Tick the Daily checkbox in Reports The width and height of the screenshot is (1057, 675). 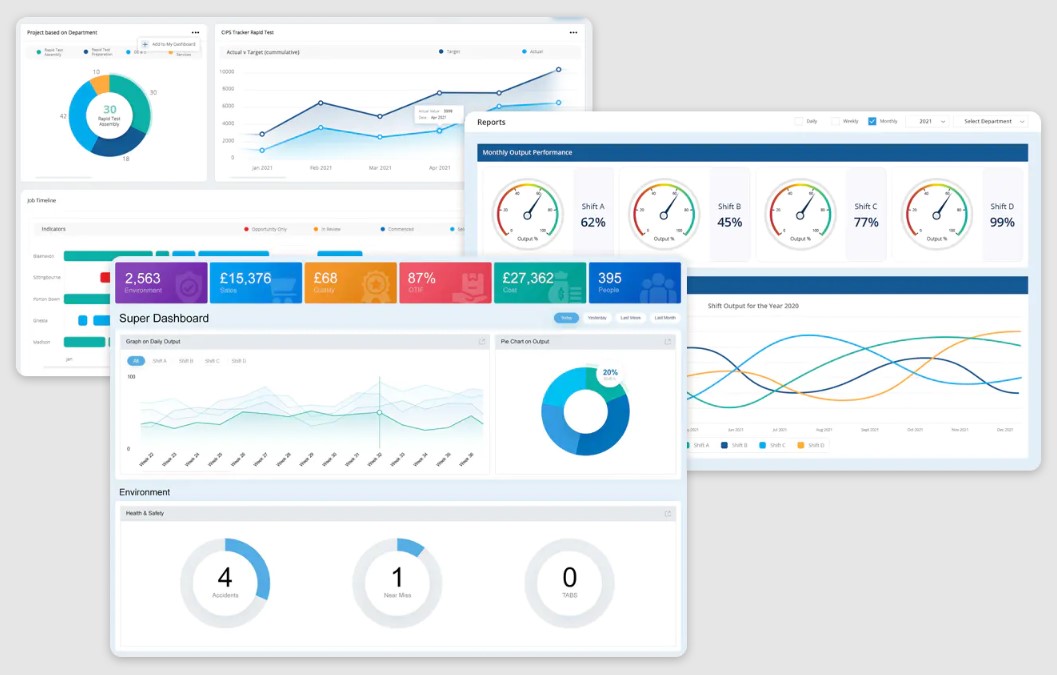(799, 121)
